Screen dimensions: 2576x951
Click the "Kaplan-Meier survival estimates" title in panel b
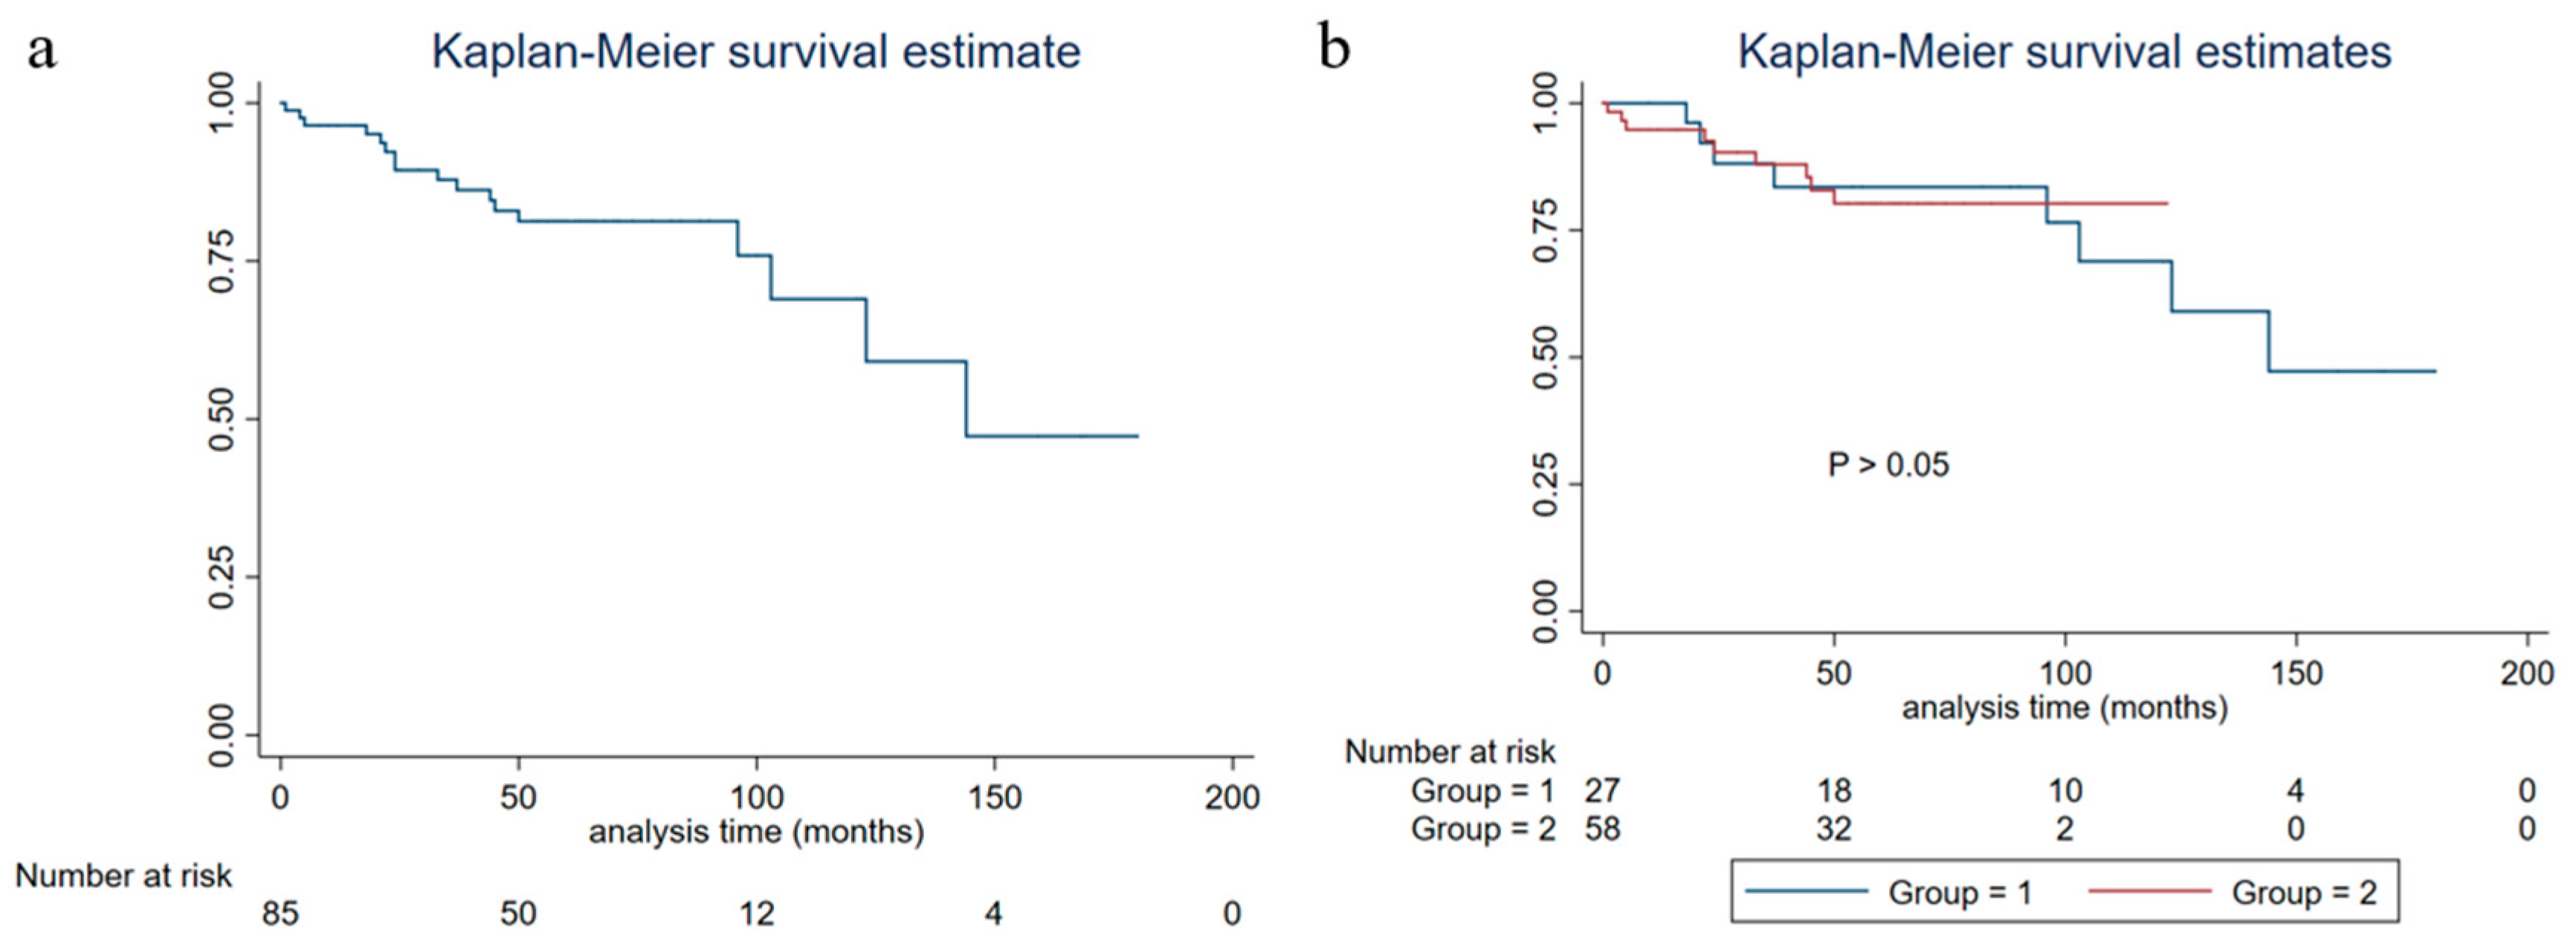pos(2064,52)
